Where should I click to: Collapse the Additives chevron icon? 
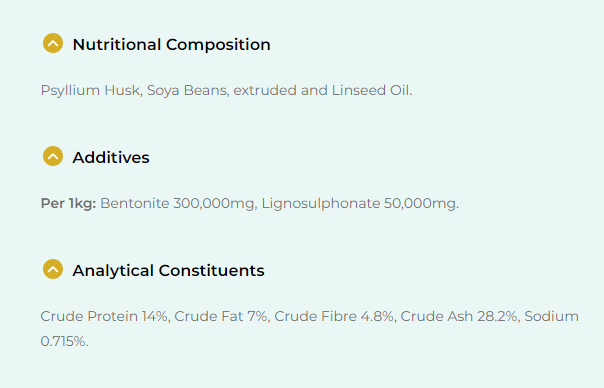[x=53, y=156]
